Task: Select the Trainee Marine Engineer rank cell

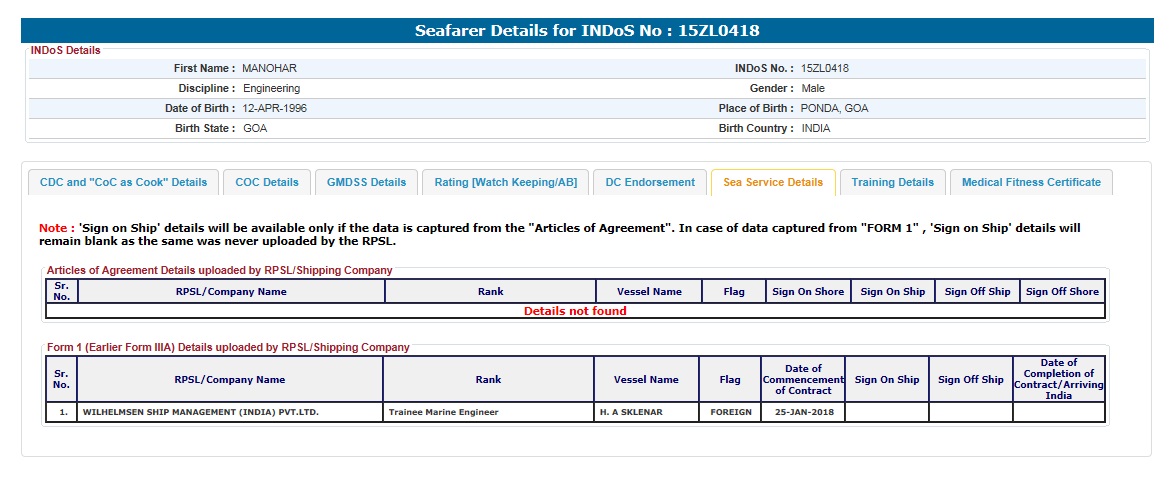Action: [443, 412]
